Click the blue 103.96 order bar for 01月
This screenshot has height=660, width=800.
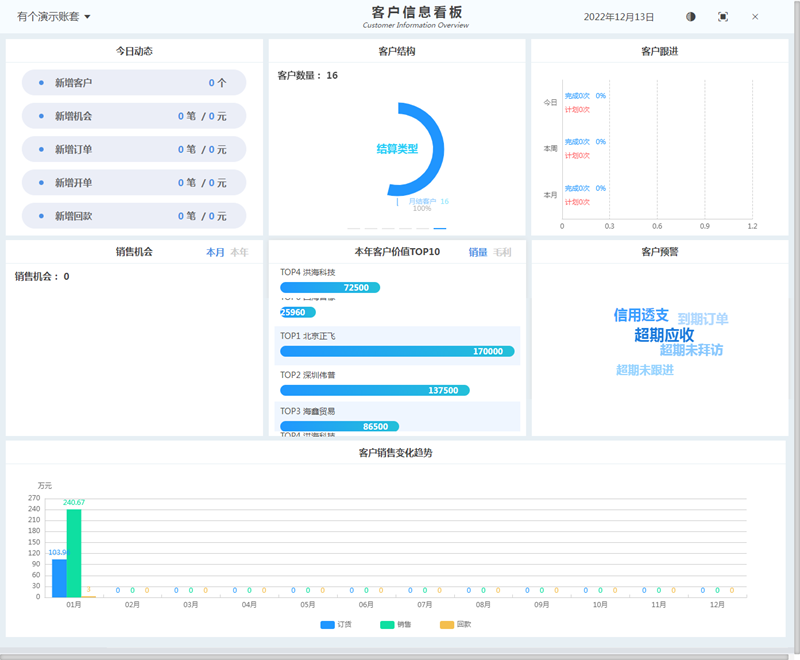click(x=59, y=578)
